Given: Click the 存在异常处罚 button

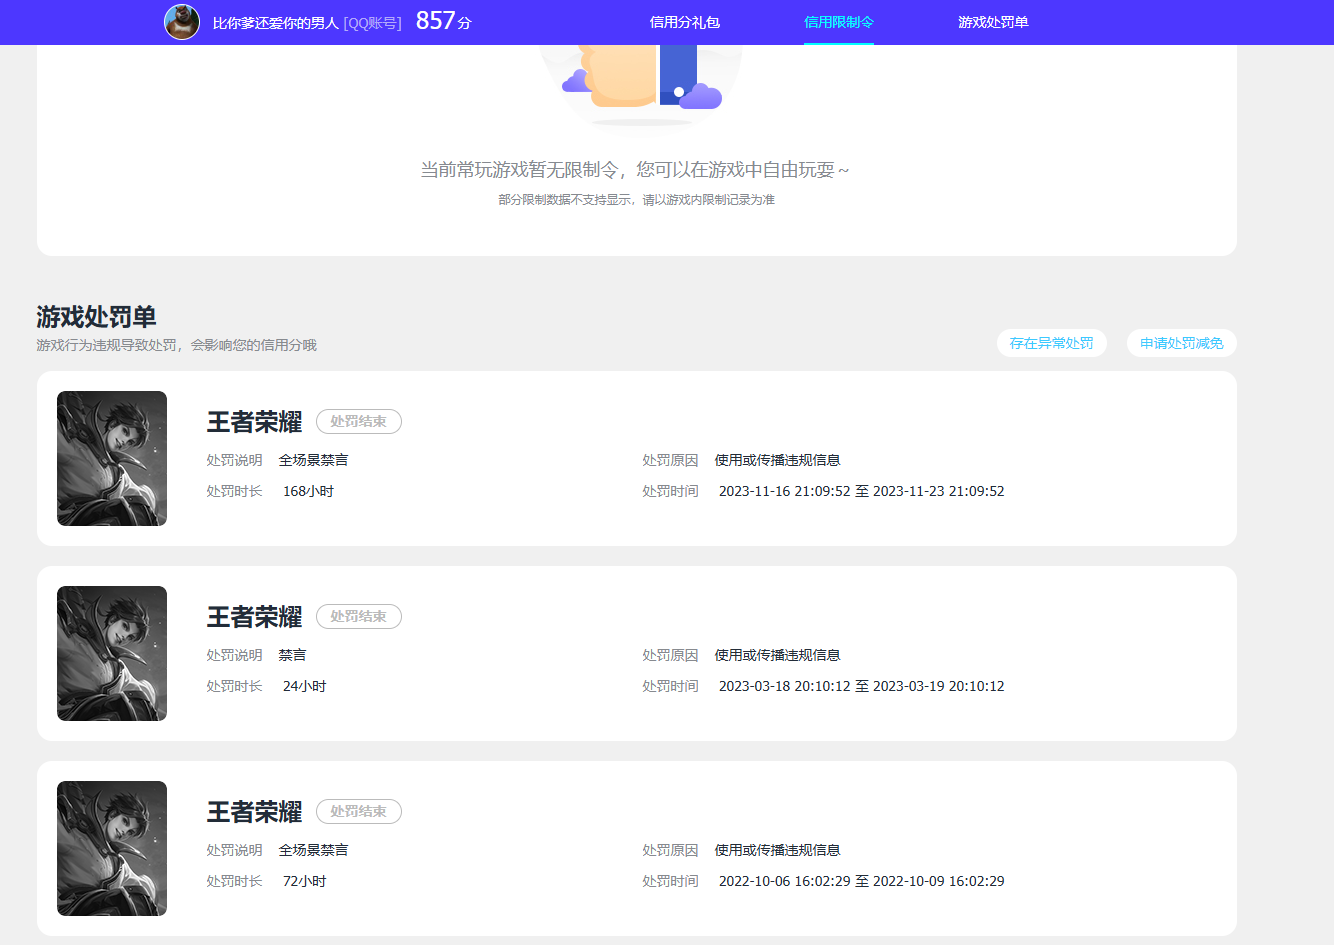Looking at the screenshot, I should [1052, 343].
